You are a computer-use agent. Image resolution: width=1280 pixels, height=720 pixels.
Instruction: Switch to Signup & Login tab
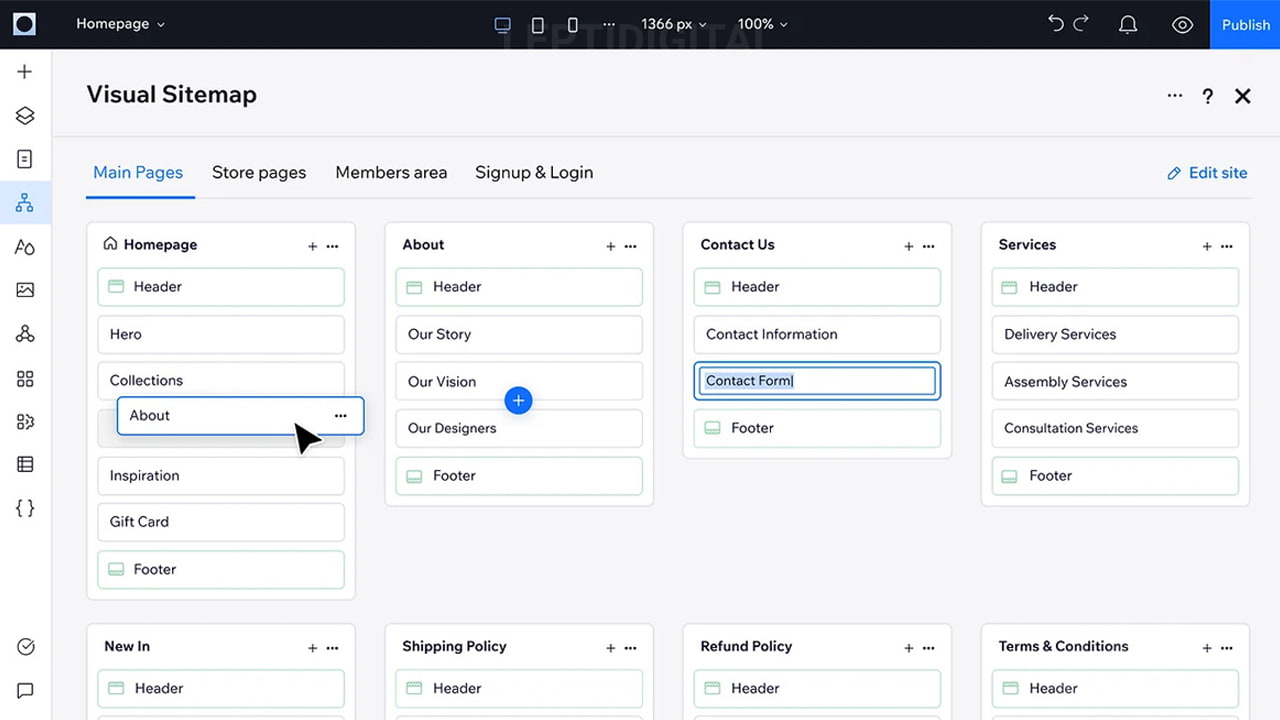(534, 172)
